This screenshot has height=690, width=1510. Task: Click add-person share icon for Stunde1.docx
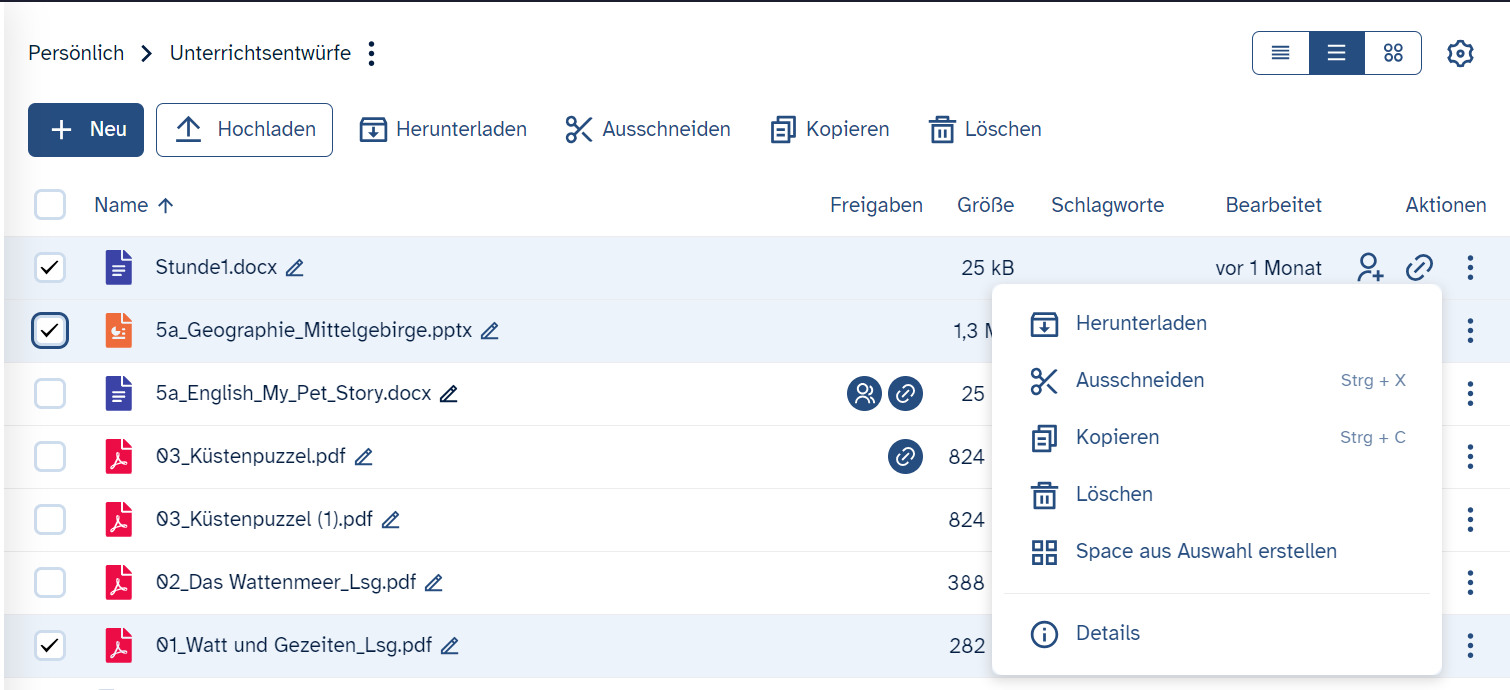(1369, 268)
